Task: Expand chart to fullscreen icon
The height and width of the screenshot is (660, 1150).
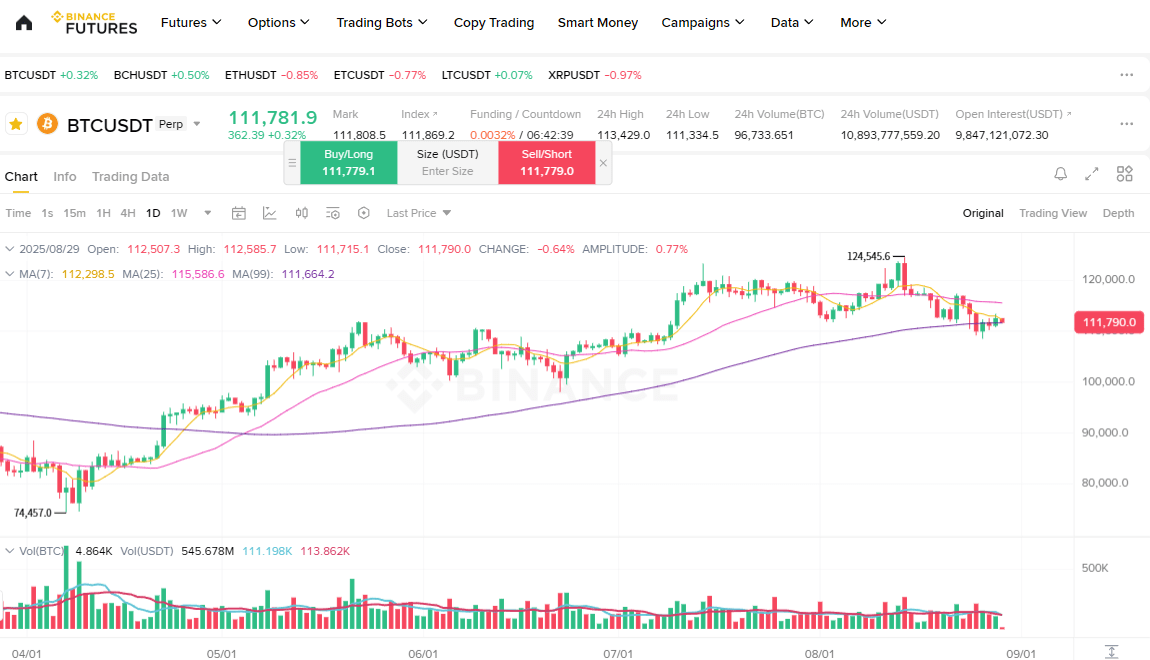Action: (x=1092, y=174)
